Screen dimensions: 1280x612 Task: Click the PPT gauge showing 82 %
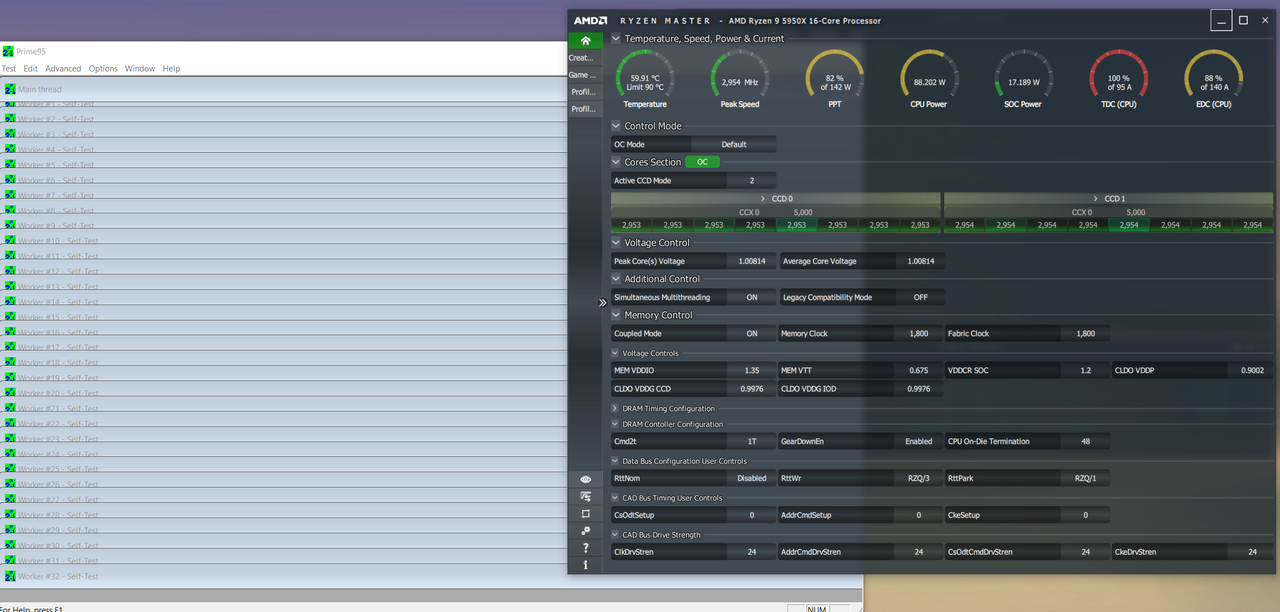point(835,79)
